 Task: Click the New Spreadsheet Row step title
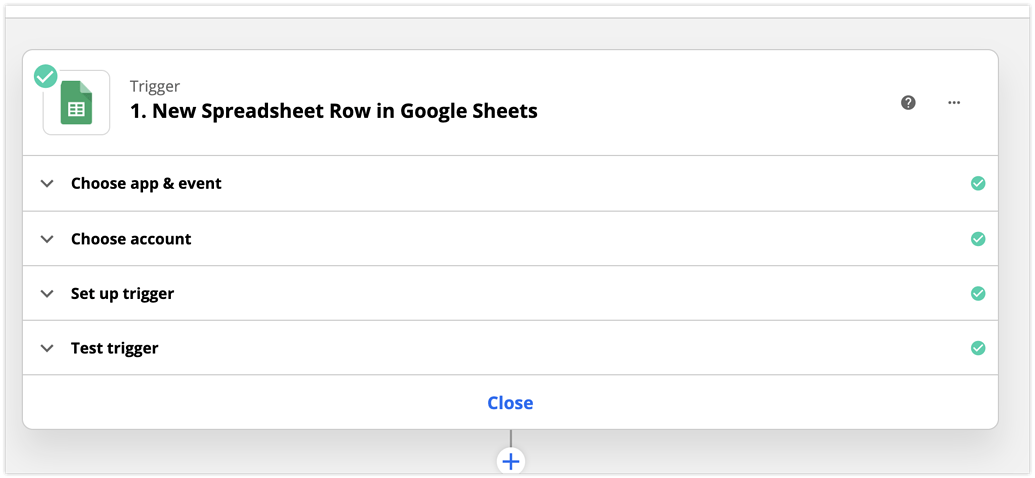coord(334,111)
